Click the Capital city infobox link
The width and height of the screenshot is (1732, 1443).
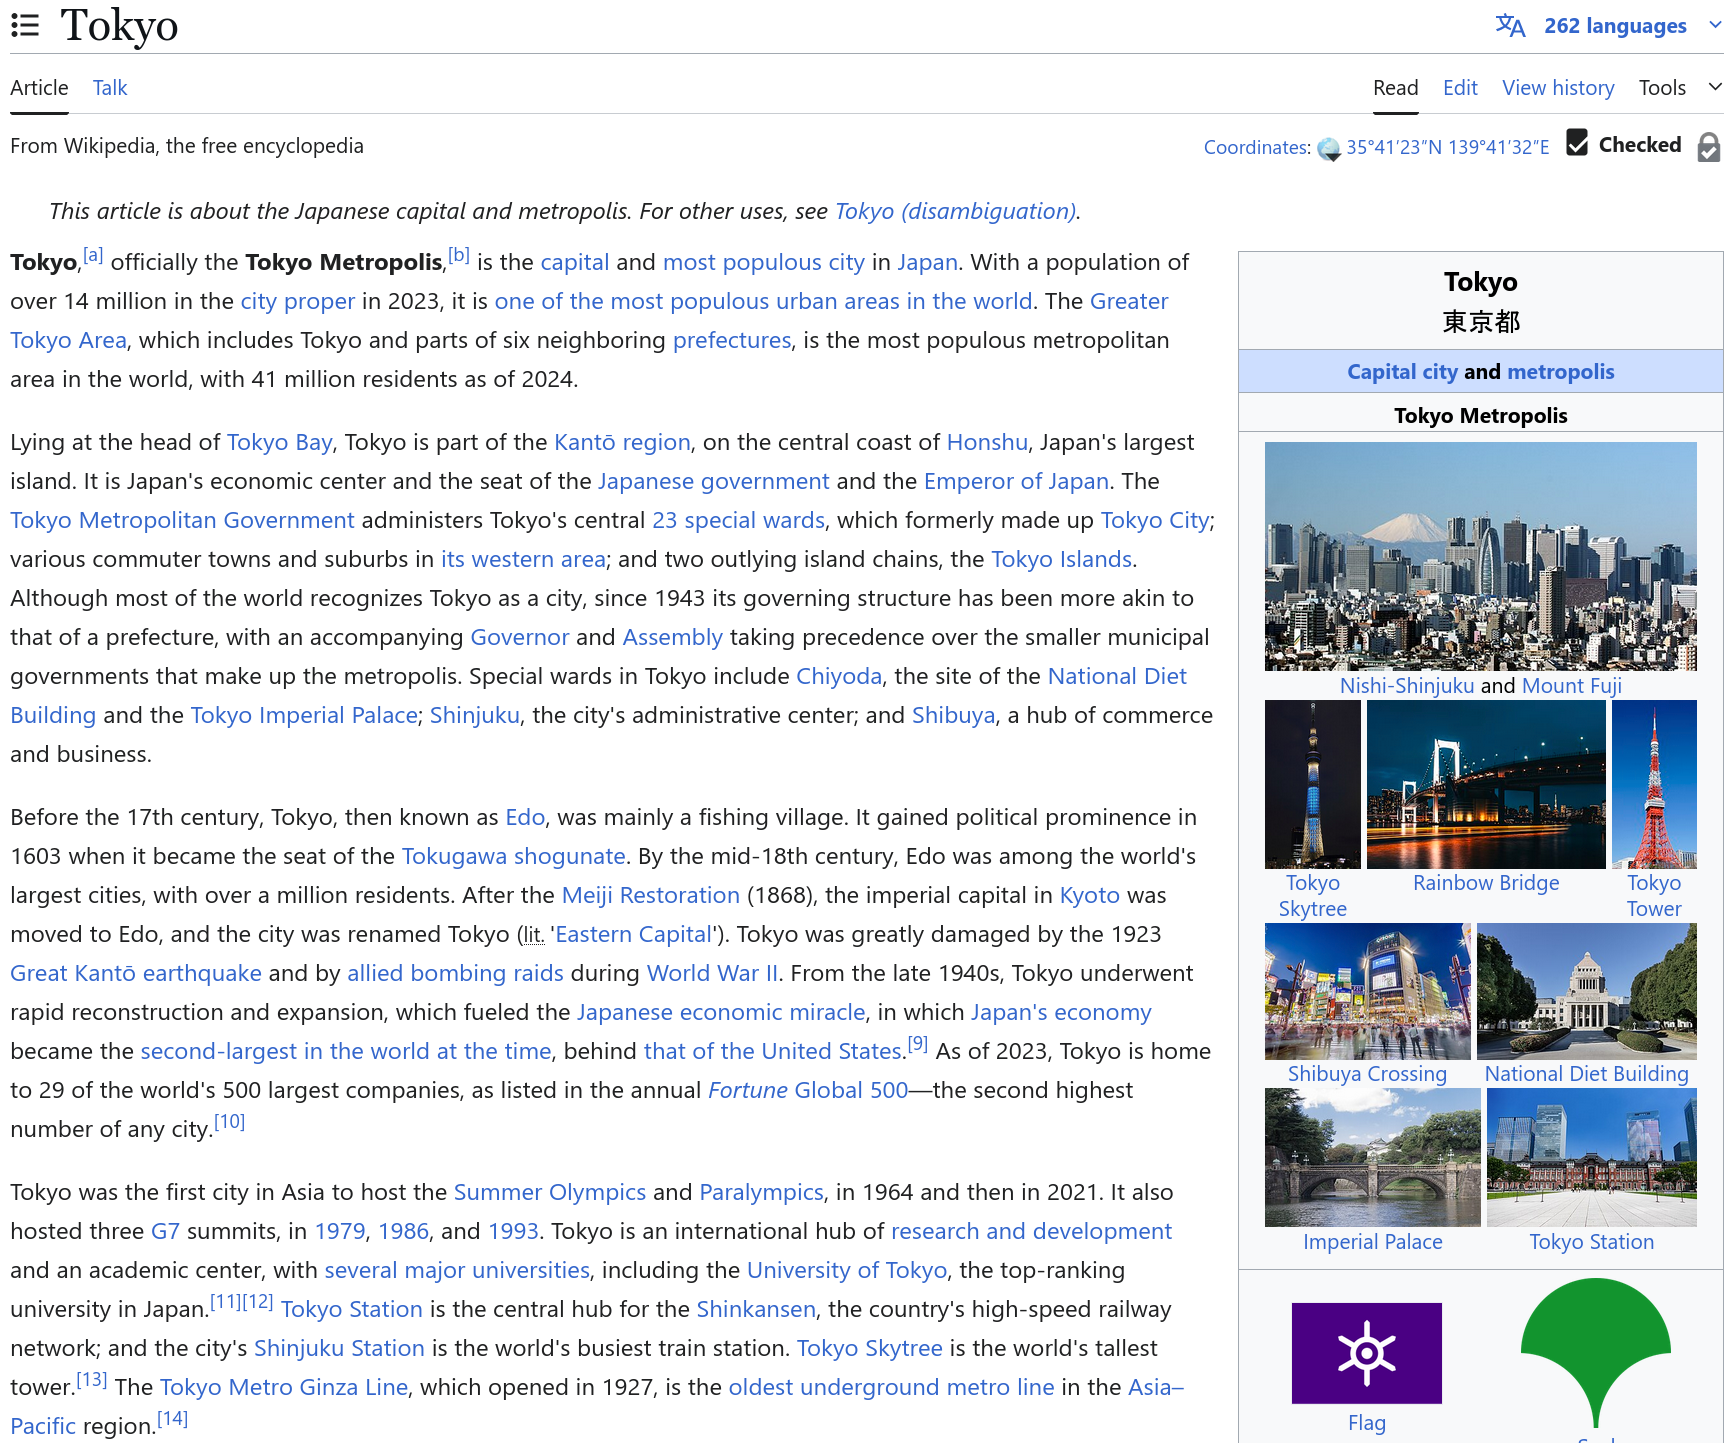[1402, 372]
